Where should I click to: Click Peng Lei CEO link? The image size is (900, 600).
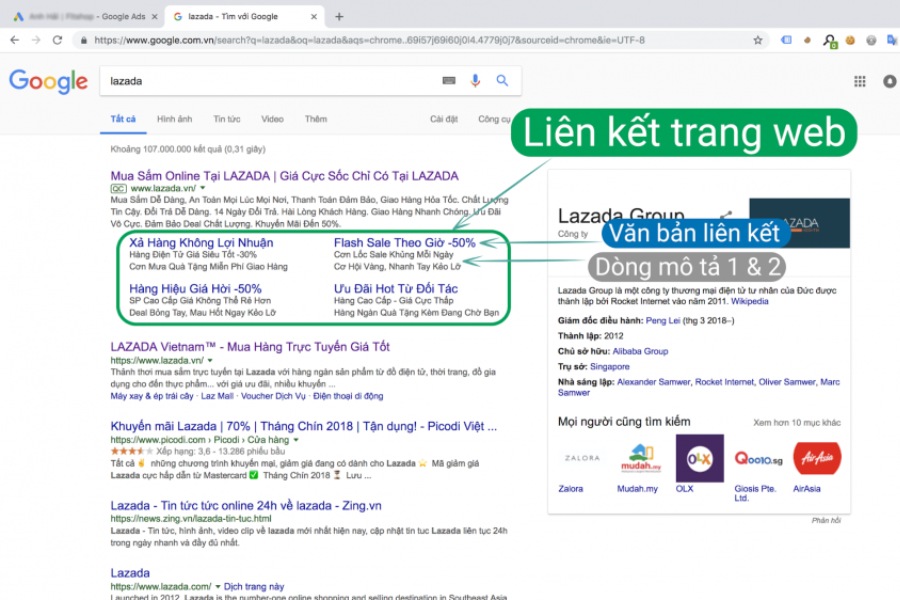(663, 320)
